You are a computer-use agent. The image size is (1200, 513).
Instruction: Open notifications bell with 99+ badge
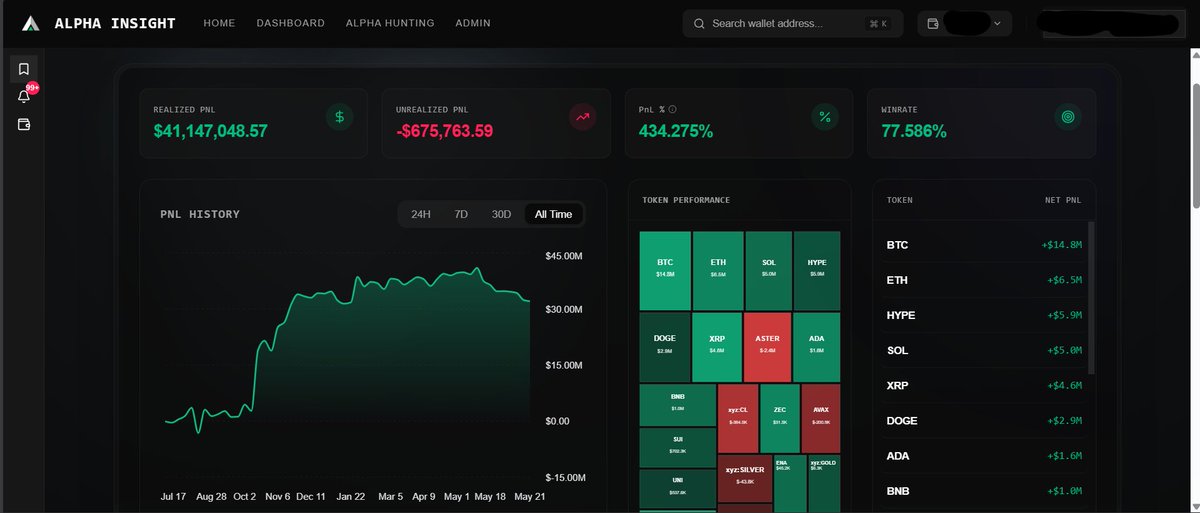click(x=24, y=96)
